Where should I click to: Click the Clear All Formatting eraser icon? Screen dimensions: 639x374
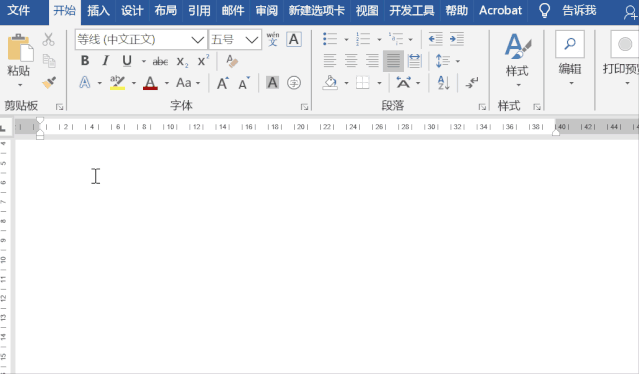(x=232, y=61)
